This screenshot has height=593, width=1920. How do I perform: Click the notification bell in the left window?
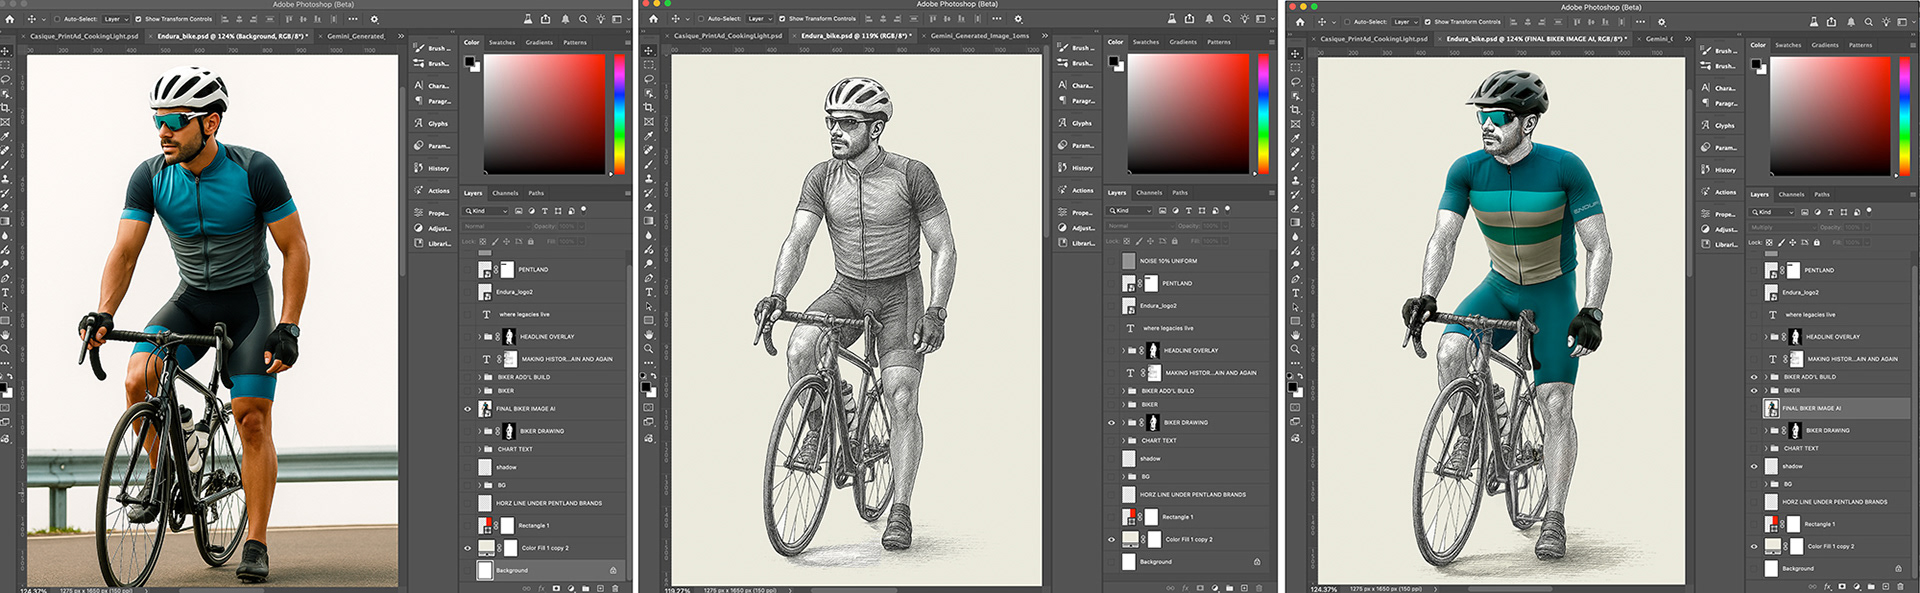565,19
